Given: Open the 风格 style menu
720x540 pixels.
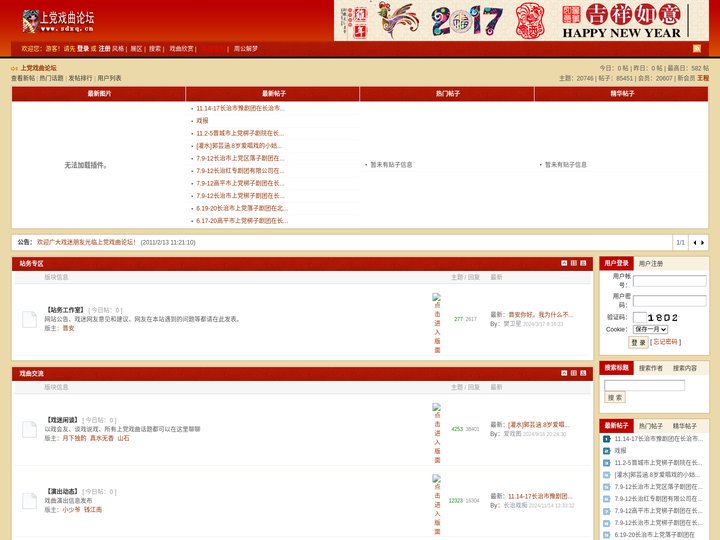Looking at the screenshot, I should click(118, 48).
